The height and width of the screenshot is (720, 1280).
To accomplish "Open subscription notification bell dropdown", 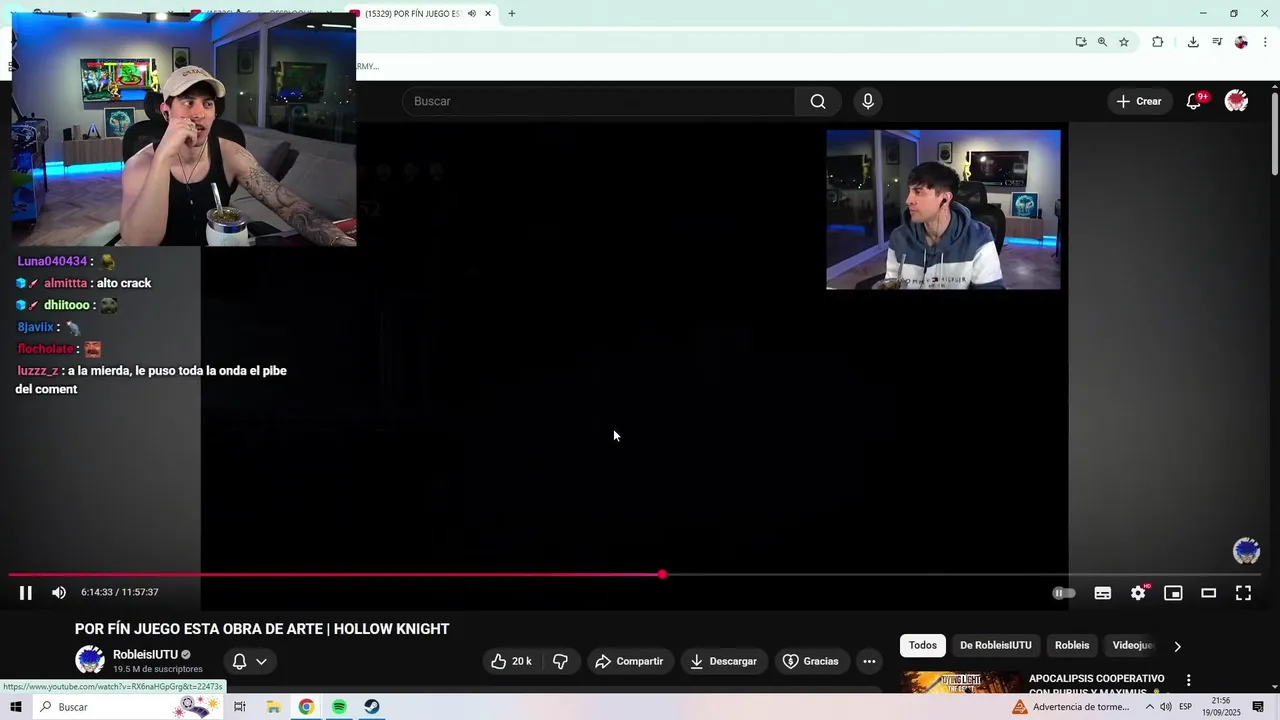I will (x=249, y=661).
